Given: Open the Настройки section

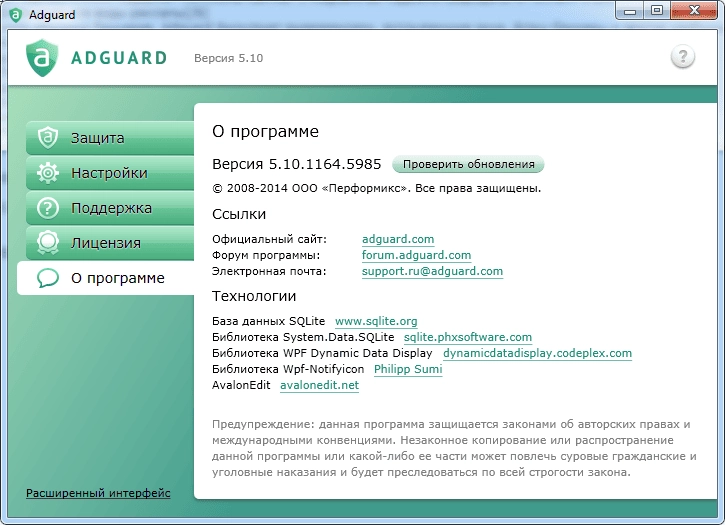Looking at the screenshot, I should (x=110, y=173).
